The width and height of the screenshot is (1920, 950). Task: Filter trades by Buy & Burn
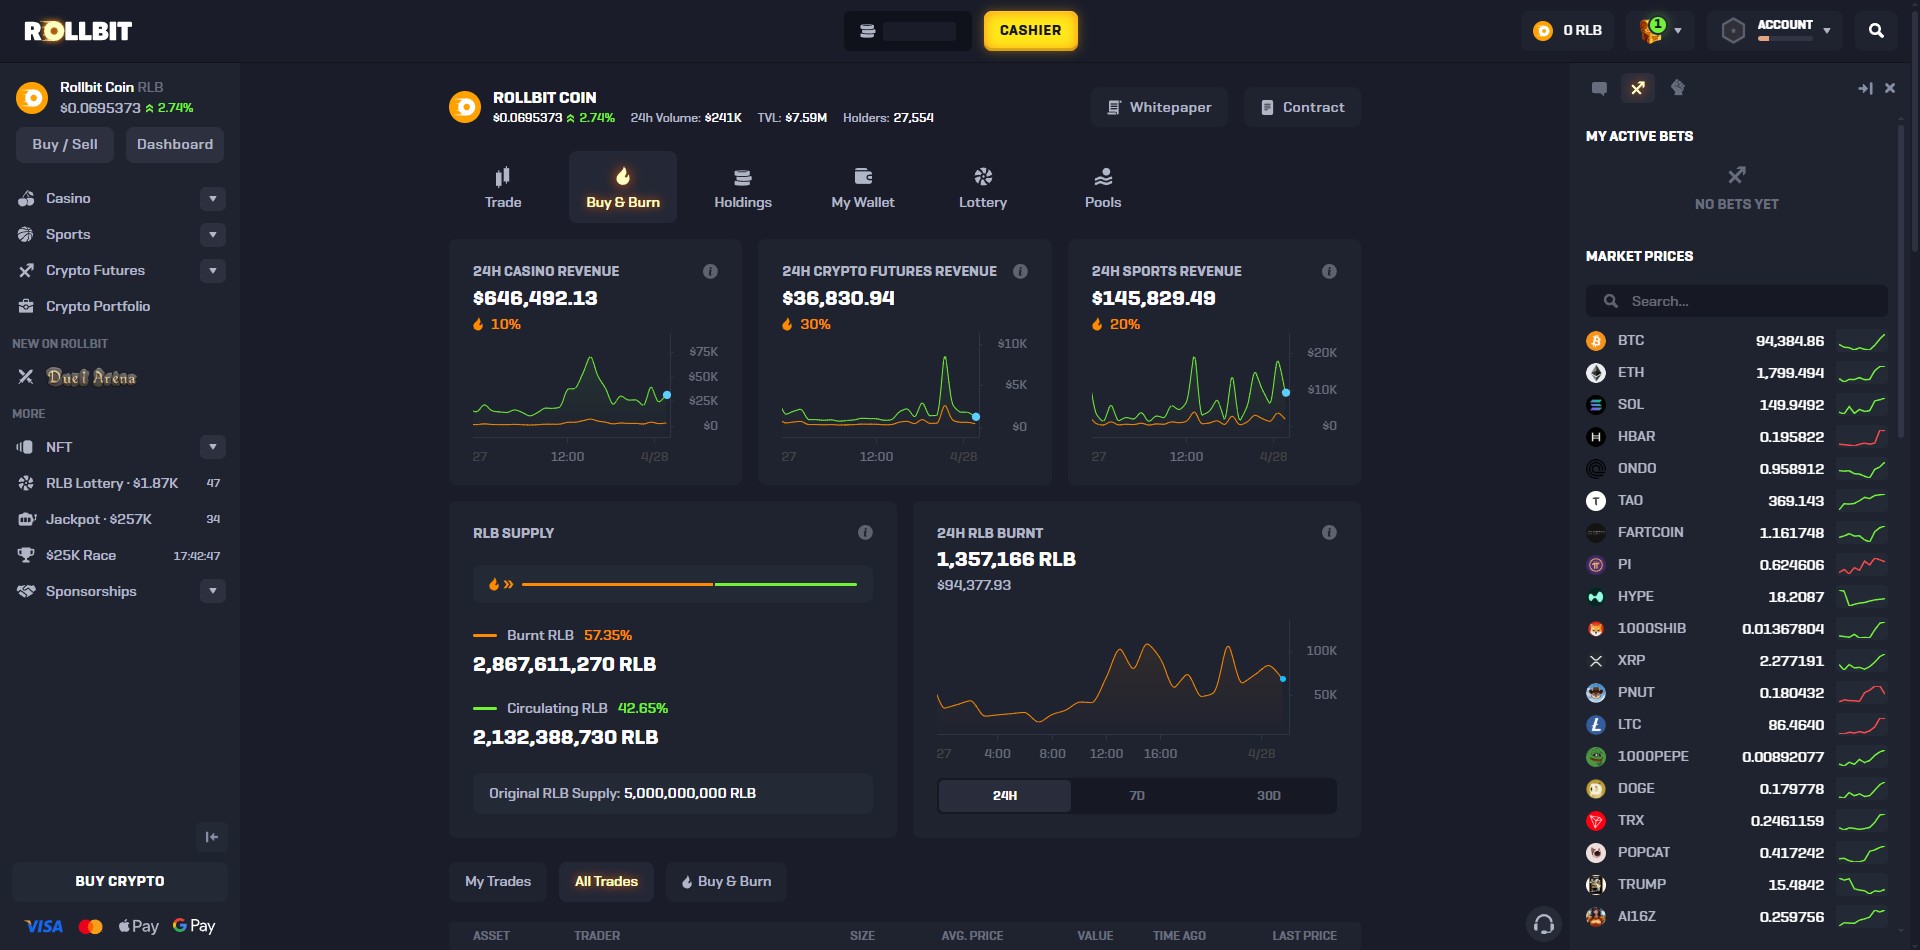(x=726, y=882)
